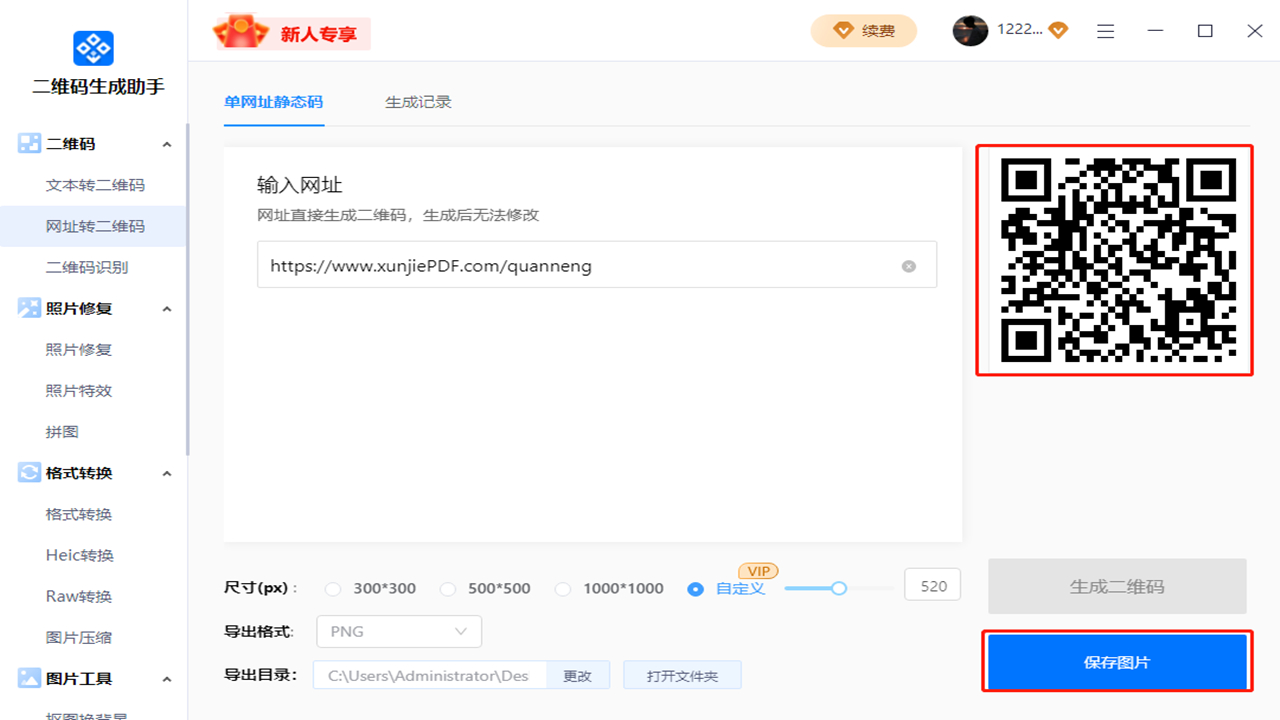Collapse the 格式转换 sidebar section
1280x720 pixels.
[x=167, y=472]
